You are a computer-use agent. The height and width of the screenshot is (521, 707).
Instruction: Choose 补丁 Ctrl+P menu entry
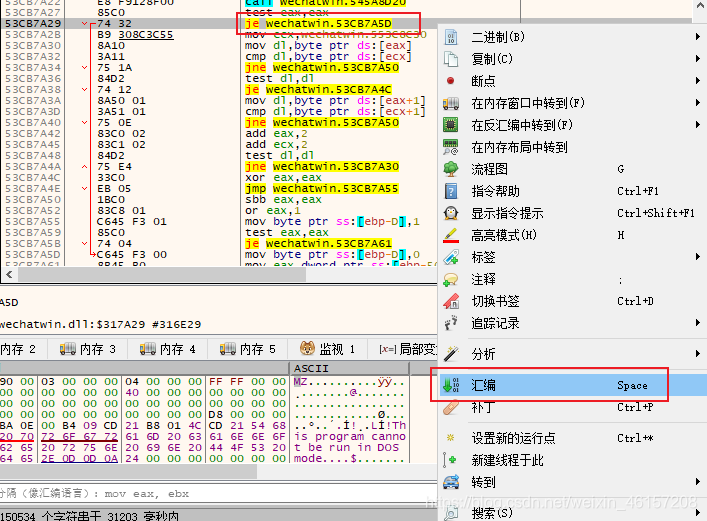(573, 407)
